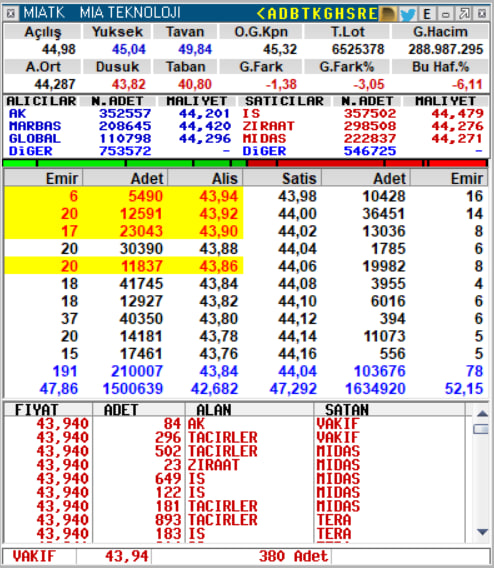Click the scroll down arrow in the trades list
The width and height of the screenshot is (494, 568).
[482, 531]
